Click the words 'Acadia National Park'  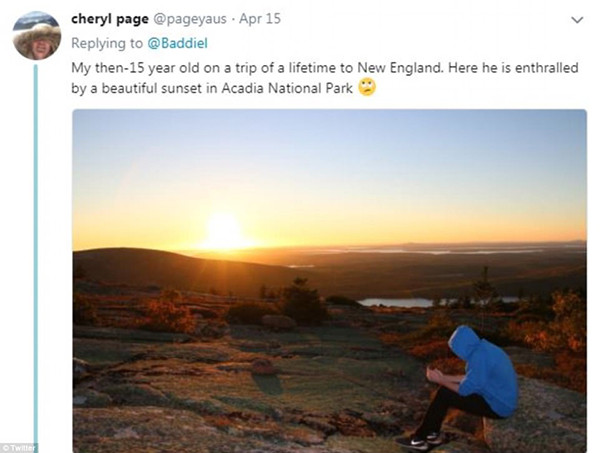pos(296,88)
